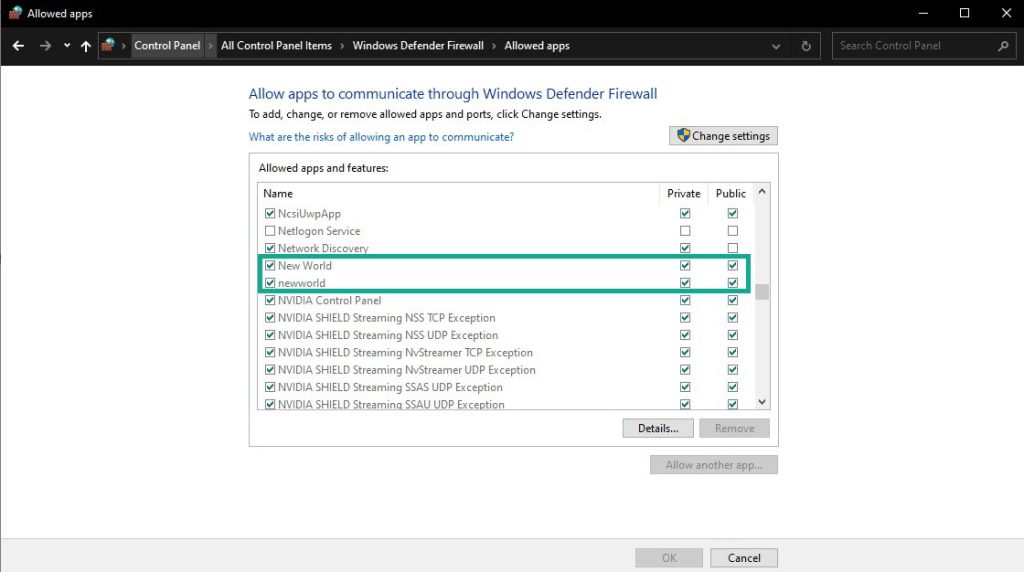The image size is (1024, 572).
Task: Cancel the Allowed apps dialog
Action: pyautogui.click(x=744, y=558)
